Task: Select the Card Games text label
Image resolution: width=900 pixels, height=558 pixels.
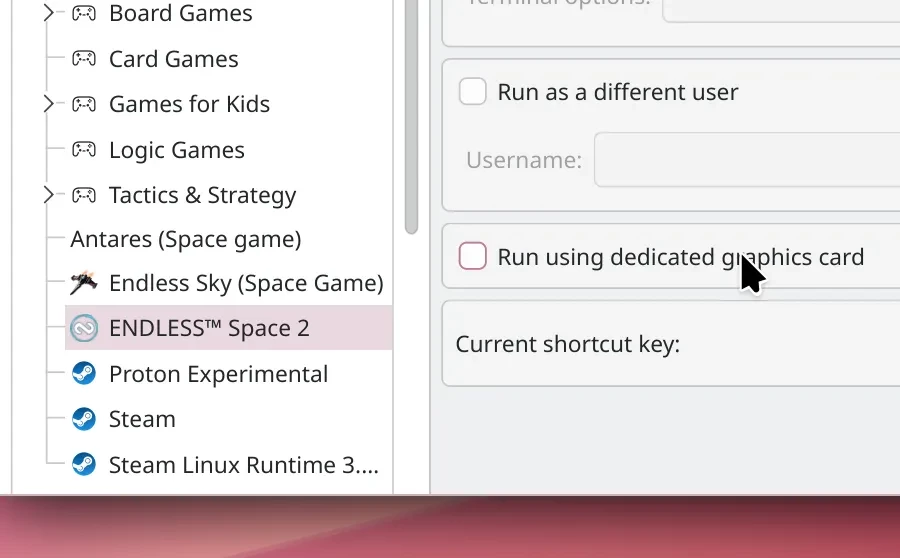Action: click(x=173, y=59)
